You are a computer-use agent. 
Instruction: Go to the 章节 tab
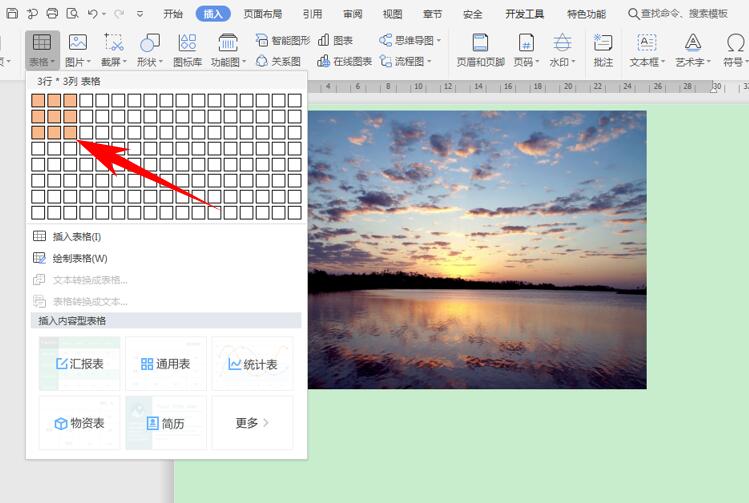click(433, 14)
